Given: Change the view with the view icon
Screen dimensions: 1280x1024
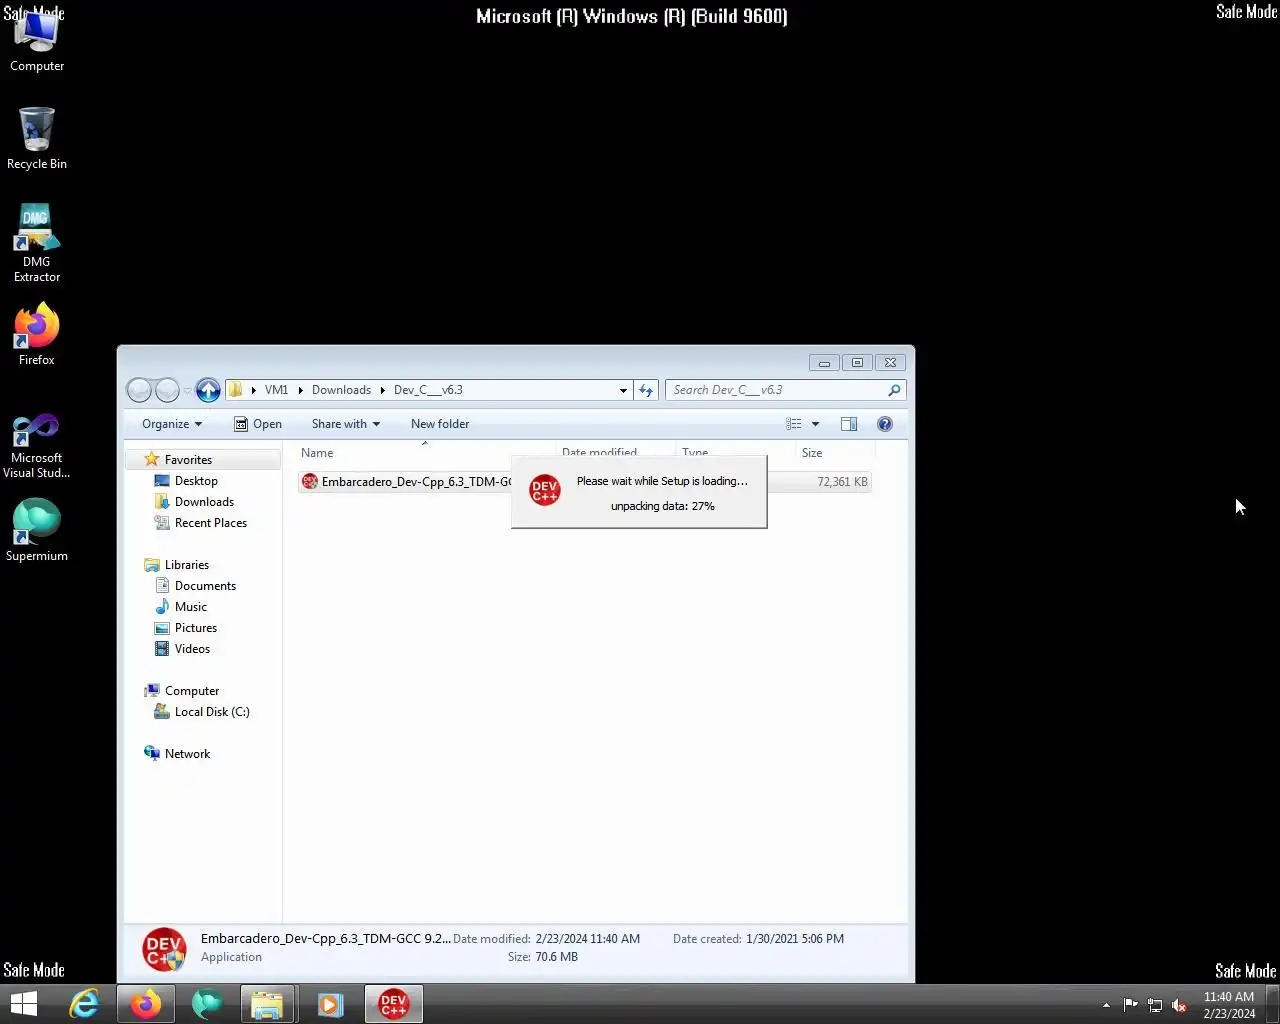Looking at the screenshot, I should point(794,424).
